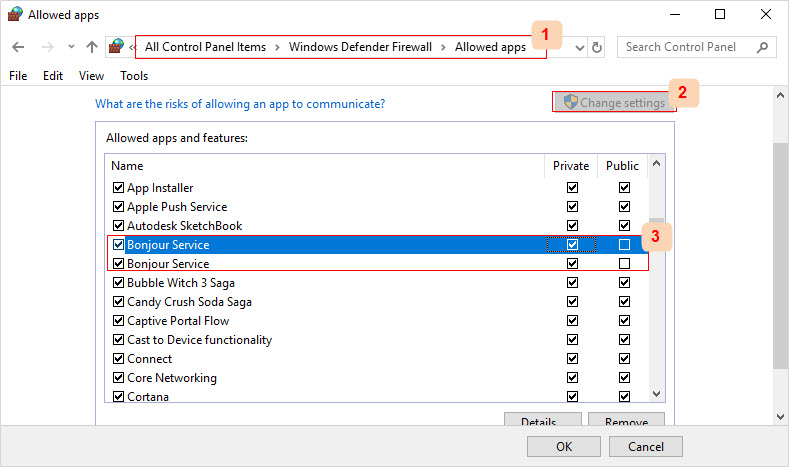Click apps list scroll down arrow
The height and width of the screenshot is (467, 789).
(x=656, y=394)
